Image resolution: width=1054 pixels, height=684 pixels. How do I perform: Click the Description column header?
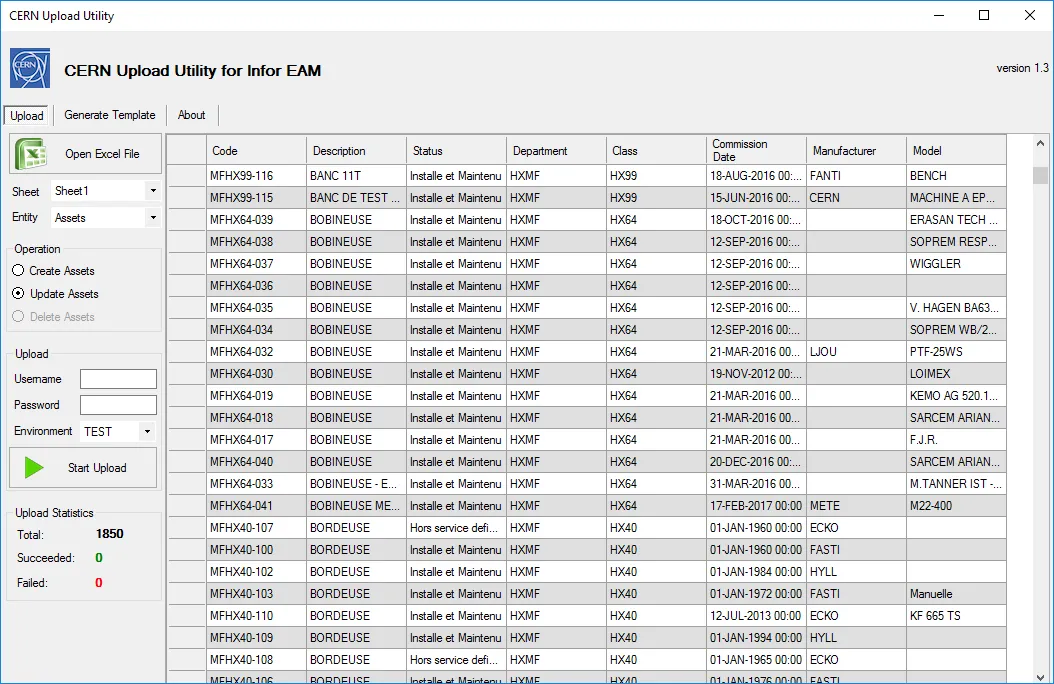(x=356, y=151)
